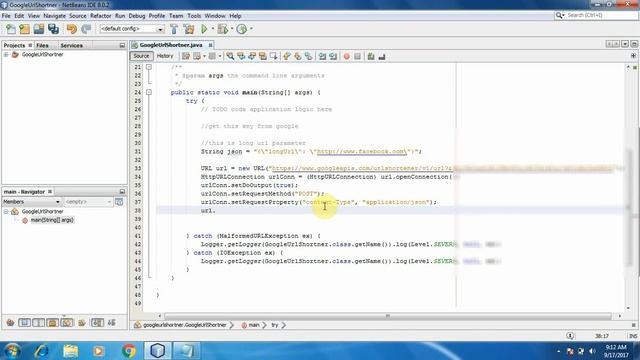Toggle Show Fields filter in Navigator
The image size is (640, 360).
(x=24, y=323)
